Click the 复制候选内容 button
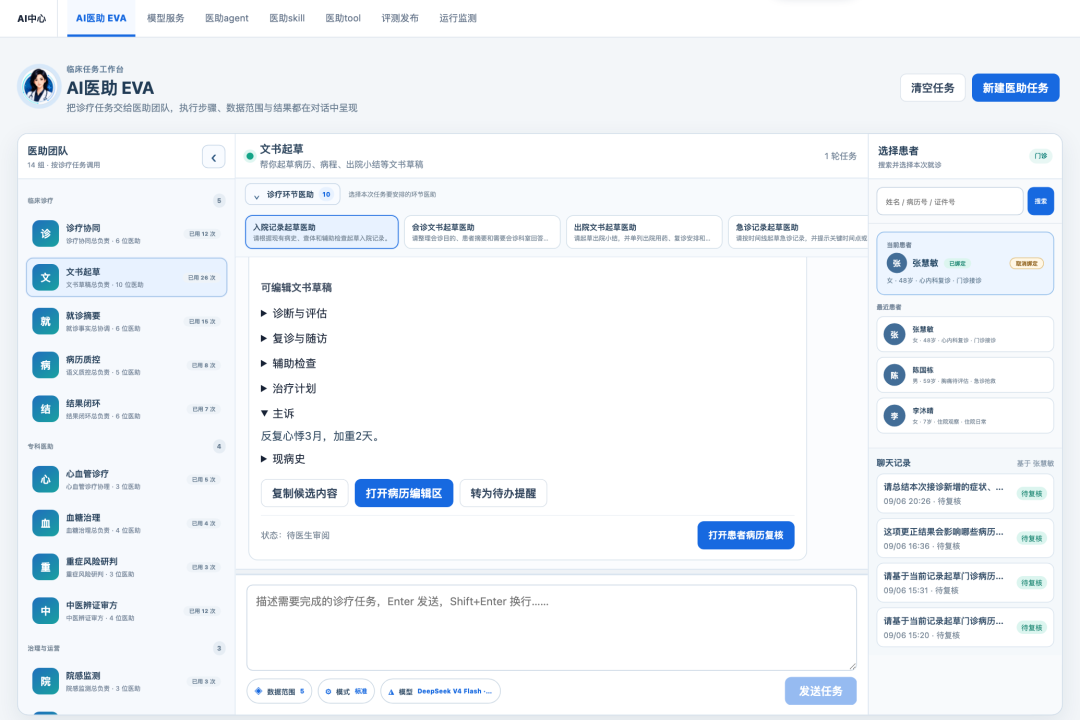Image resolution: width=1080 pixels, height=720 pixels. pyautogui.click(x=304, y=493)
